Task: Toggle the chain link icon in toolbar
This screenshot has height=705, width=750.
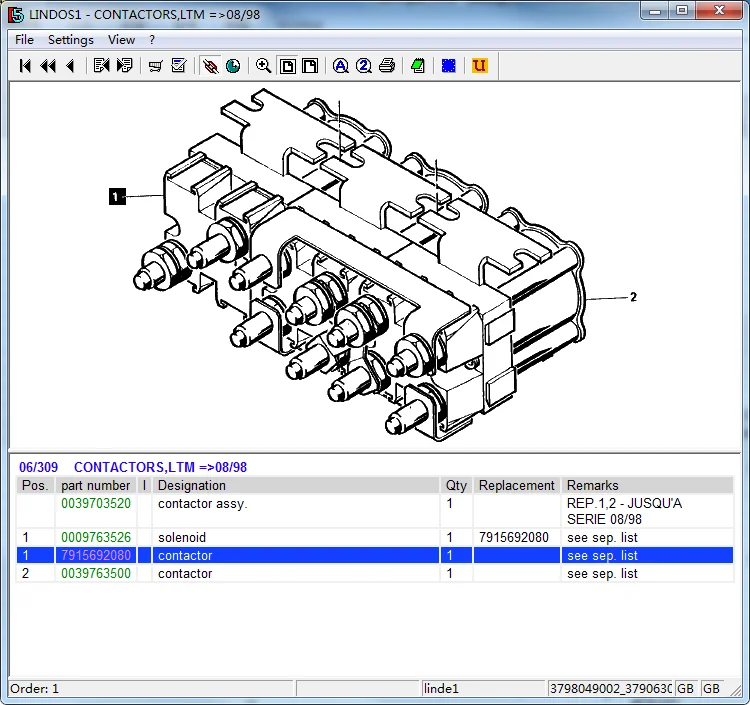Action: pos(210,66)
